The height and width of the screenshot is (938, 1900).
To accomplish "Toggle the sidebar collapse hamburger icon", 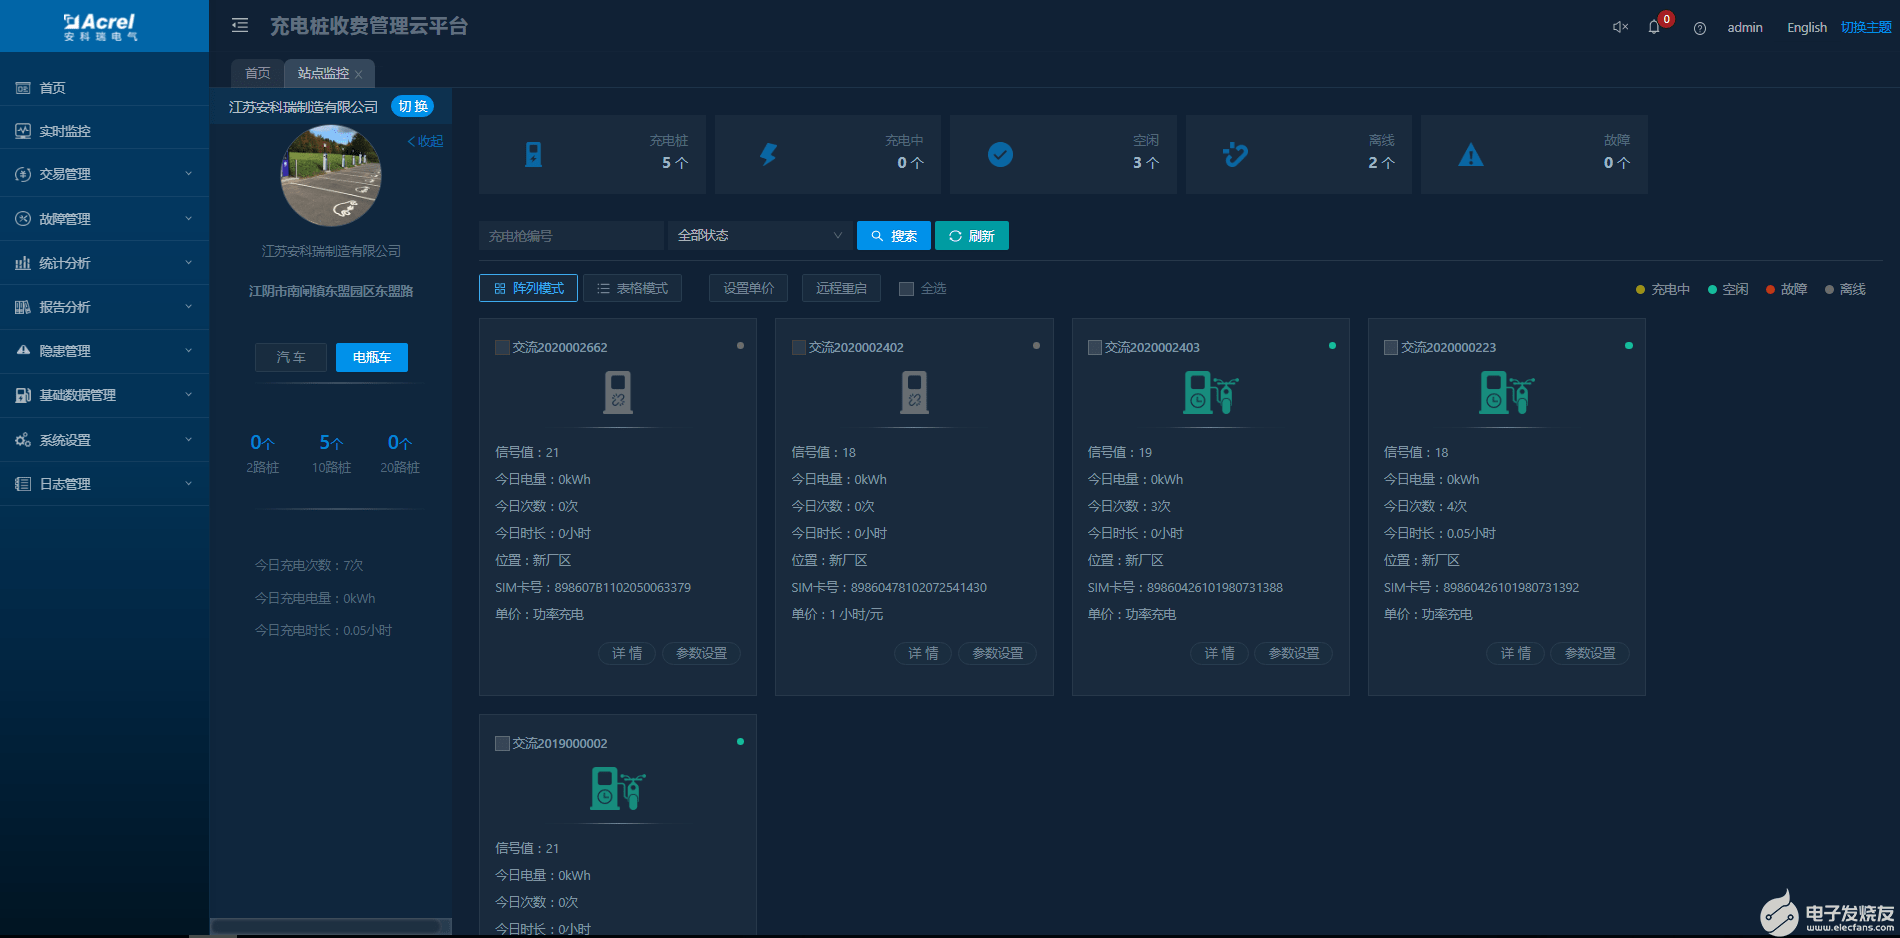I will [x=240, y=25].
